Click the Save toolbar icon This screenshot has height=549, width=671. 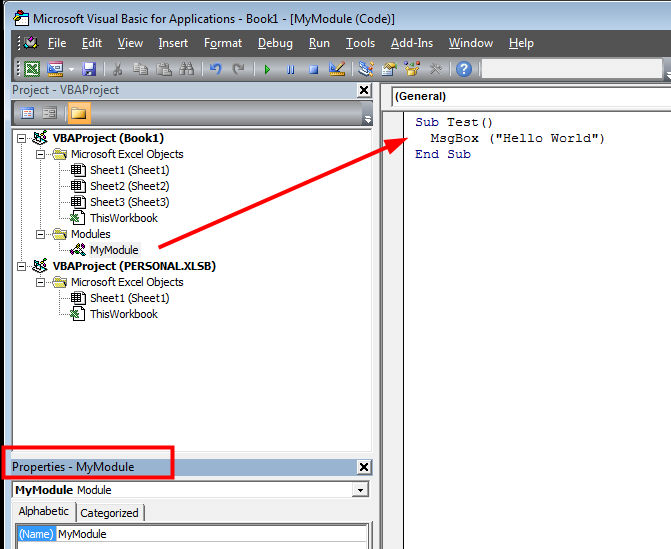pos(89,69)
